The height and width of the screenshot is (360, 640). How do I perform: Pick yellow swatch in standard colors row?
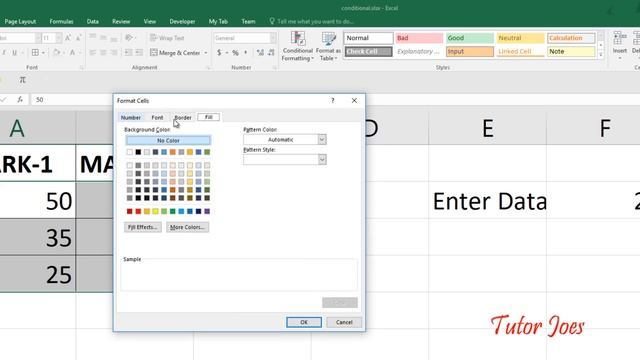click(x=155, y=211)
